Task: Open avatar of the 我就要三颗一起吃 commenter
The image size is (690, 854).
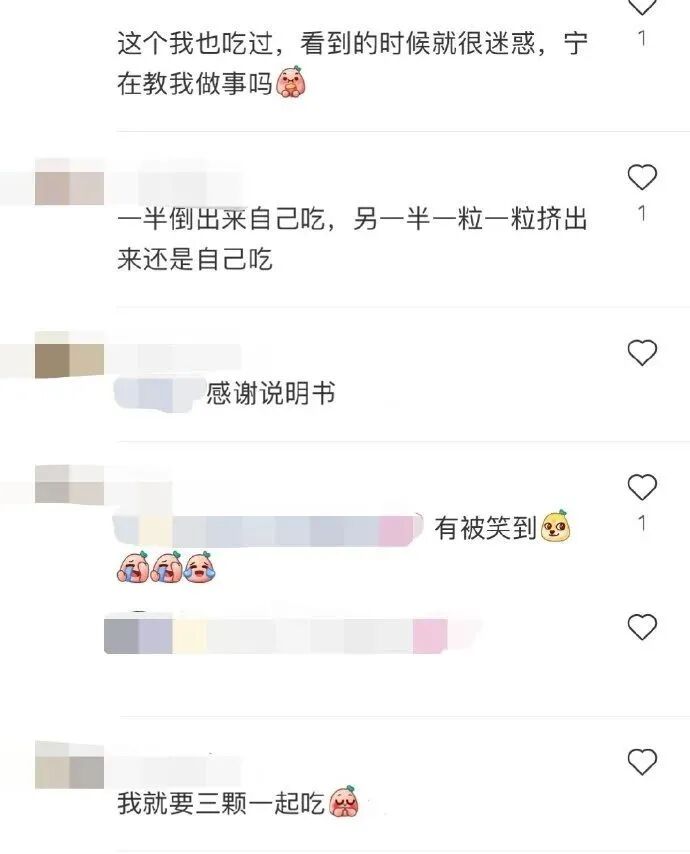Action: [69, 765]
